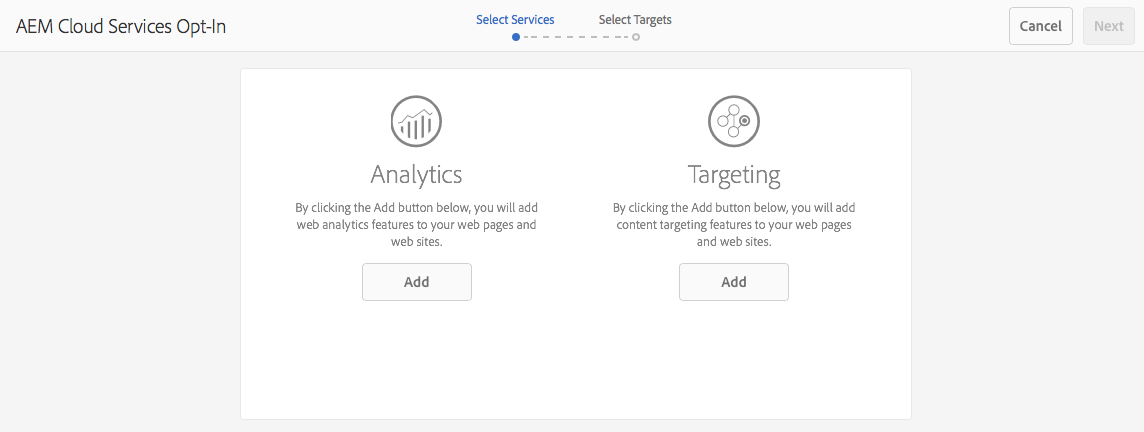Click the gray background left of the panel
The width and height of the screenshot is (1144, 432).
tap(120, 240)
